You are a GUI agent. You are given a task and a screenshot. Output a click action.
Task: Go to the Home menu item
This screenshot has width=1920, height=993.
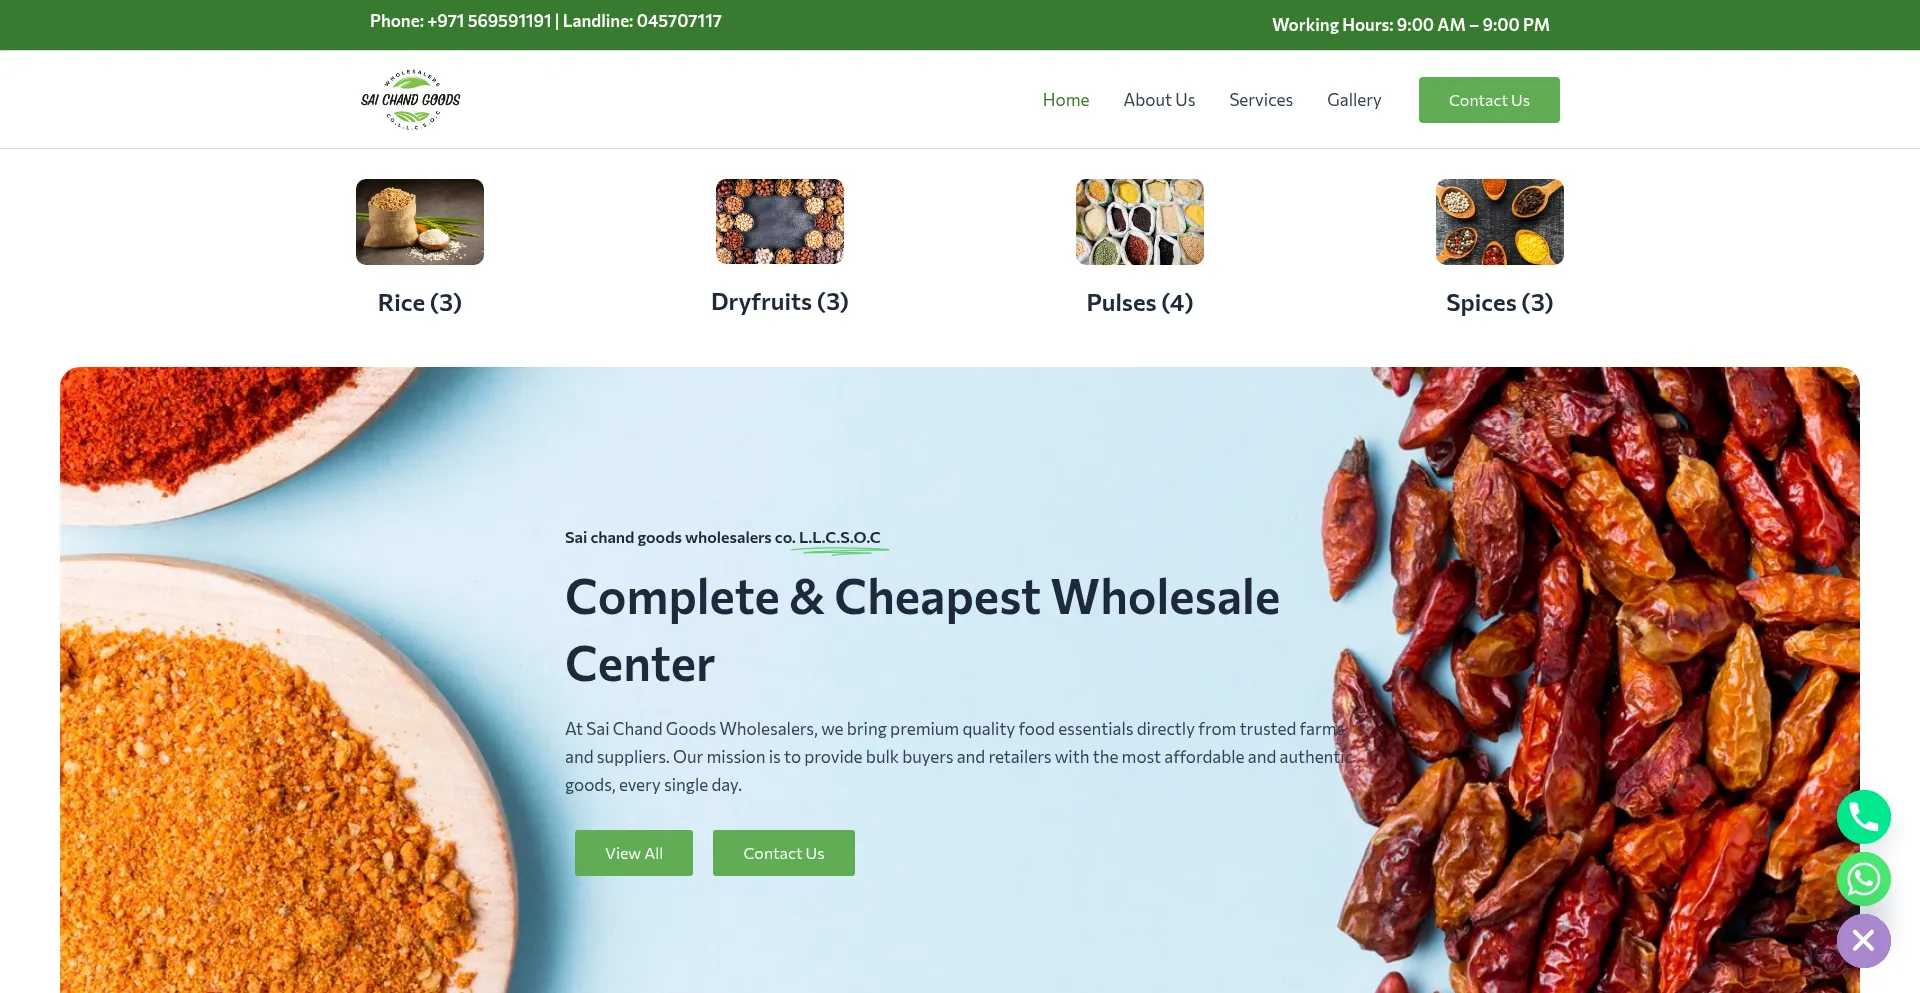1066,100
